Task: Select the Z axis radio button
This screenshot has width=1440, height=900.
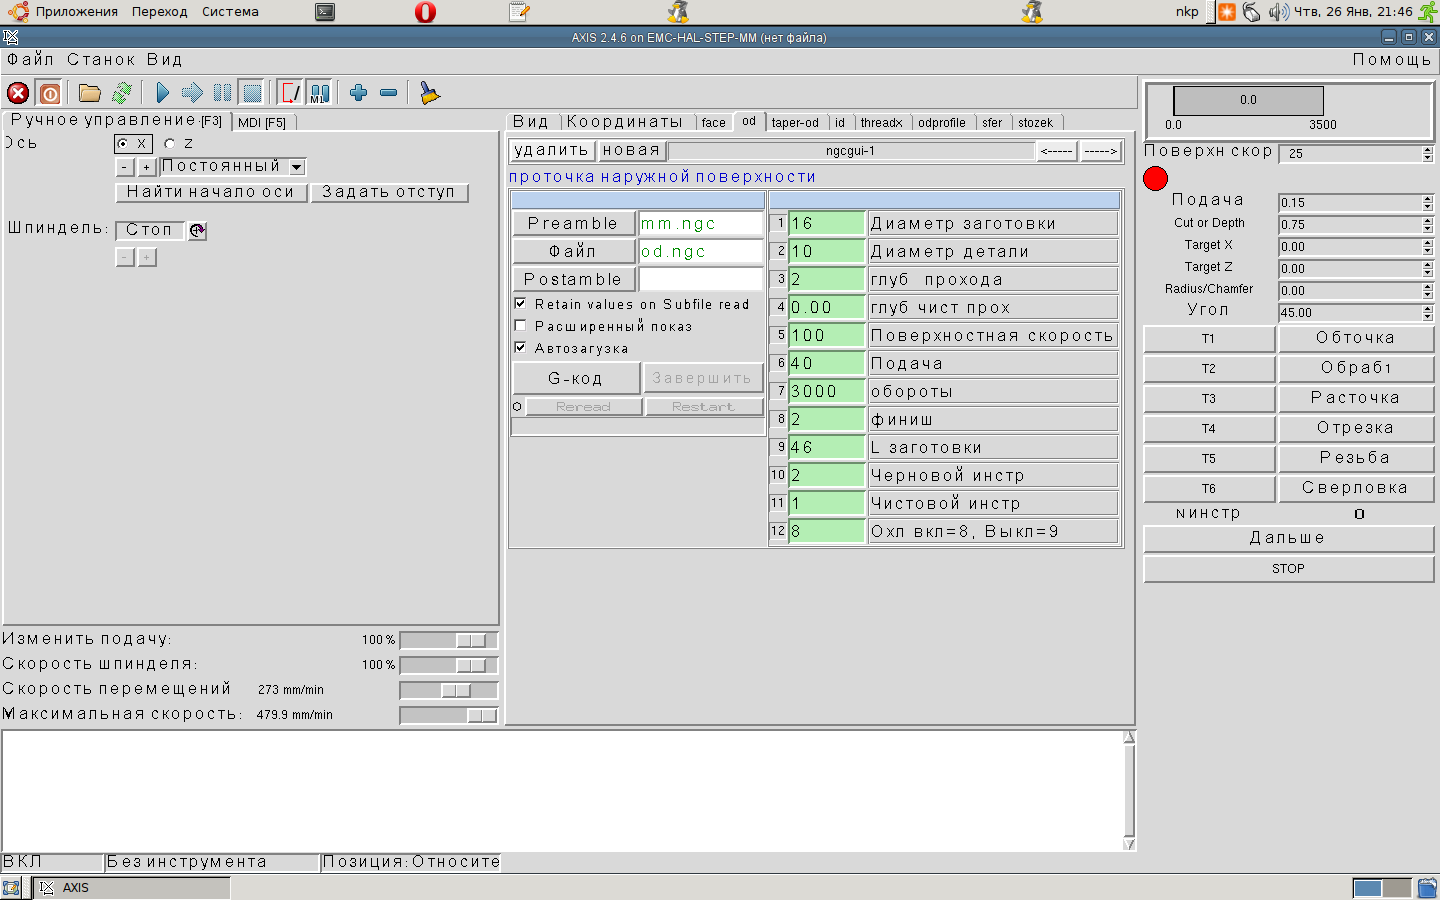Action: 169,144
